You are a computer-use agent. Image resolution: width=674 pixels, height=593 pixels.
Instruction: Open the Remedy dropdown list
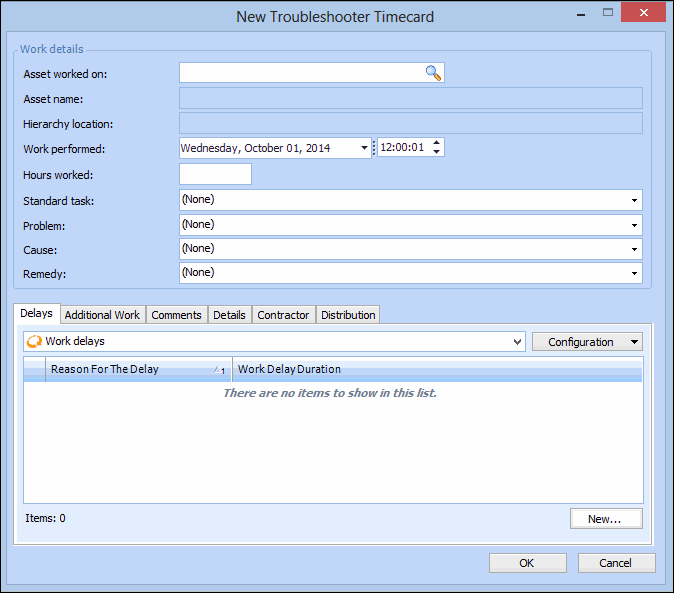[634, 273]
